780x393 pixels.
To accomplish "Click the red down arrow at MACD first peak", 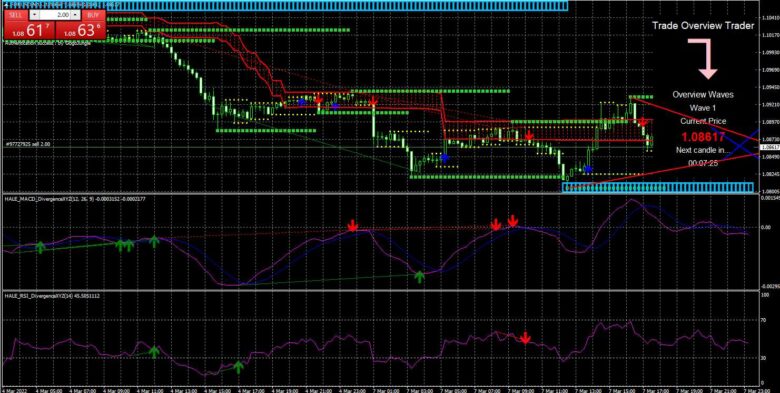I will click(x=353, y=226).
